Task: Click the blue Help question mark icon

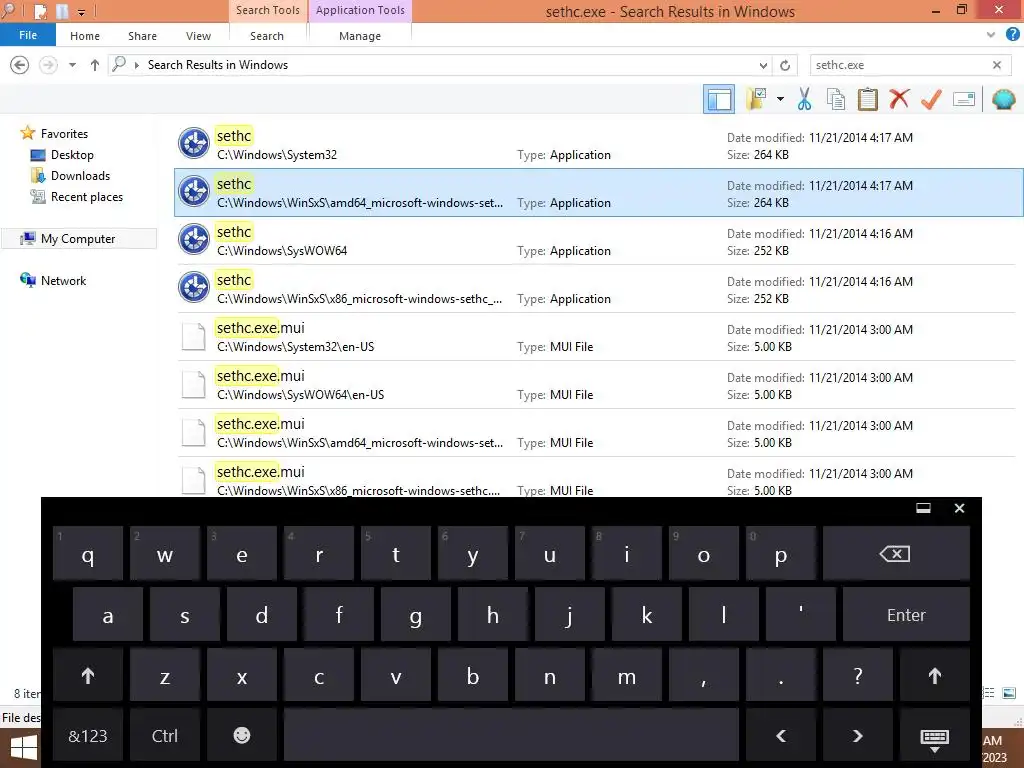Action: 1013,35
